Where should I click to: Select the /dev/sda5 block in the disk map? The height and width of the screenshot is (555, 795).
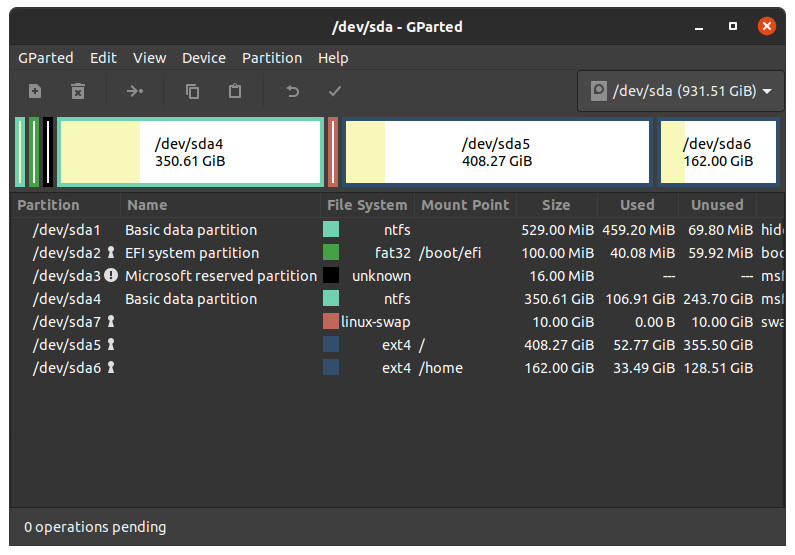[496, 152]
